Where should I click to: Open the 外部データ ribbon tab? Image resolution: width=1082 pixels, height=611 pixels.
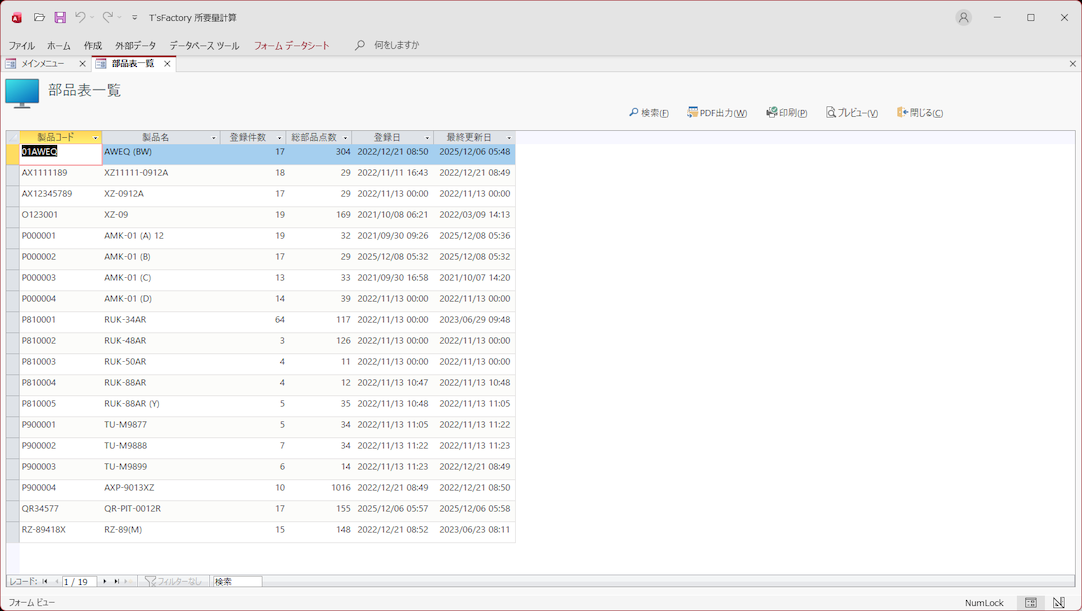[x=135, y=46]
